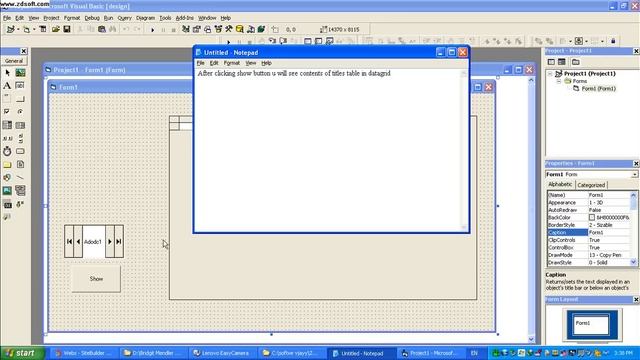Toggle Folders in Project Explorer panel

coord(576,62)
